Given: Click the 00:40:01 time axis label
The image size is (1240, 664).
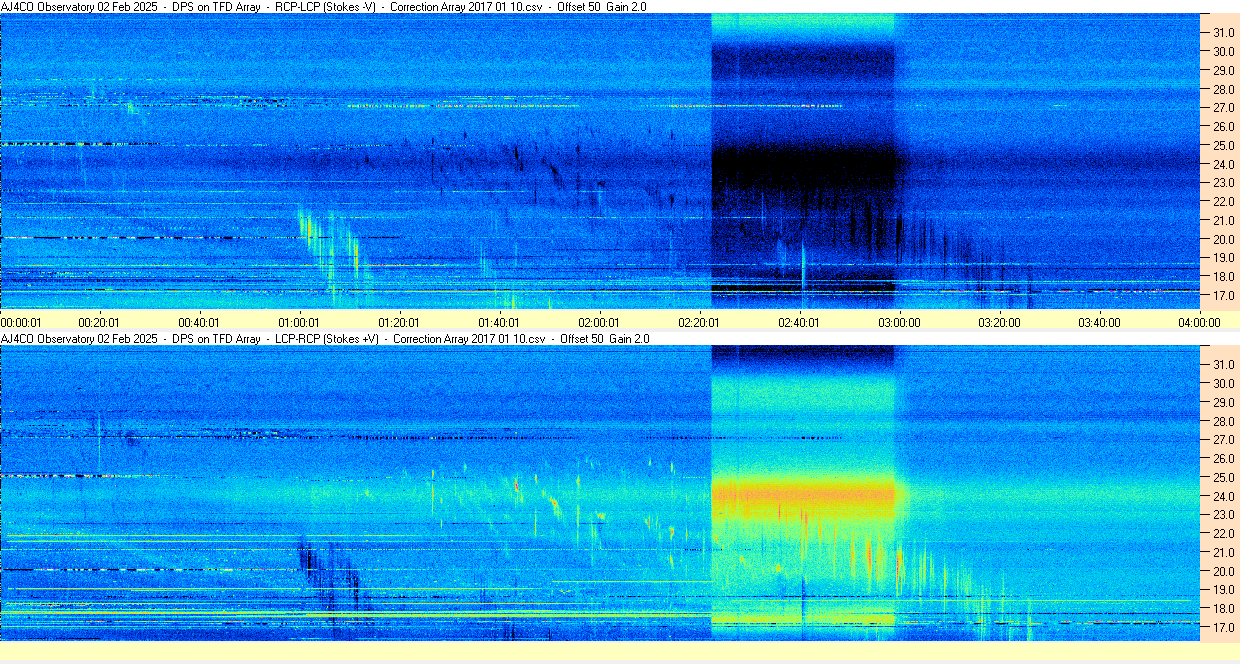Looking at the screenshot, I should coord(199,322).
